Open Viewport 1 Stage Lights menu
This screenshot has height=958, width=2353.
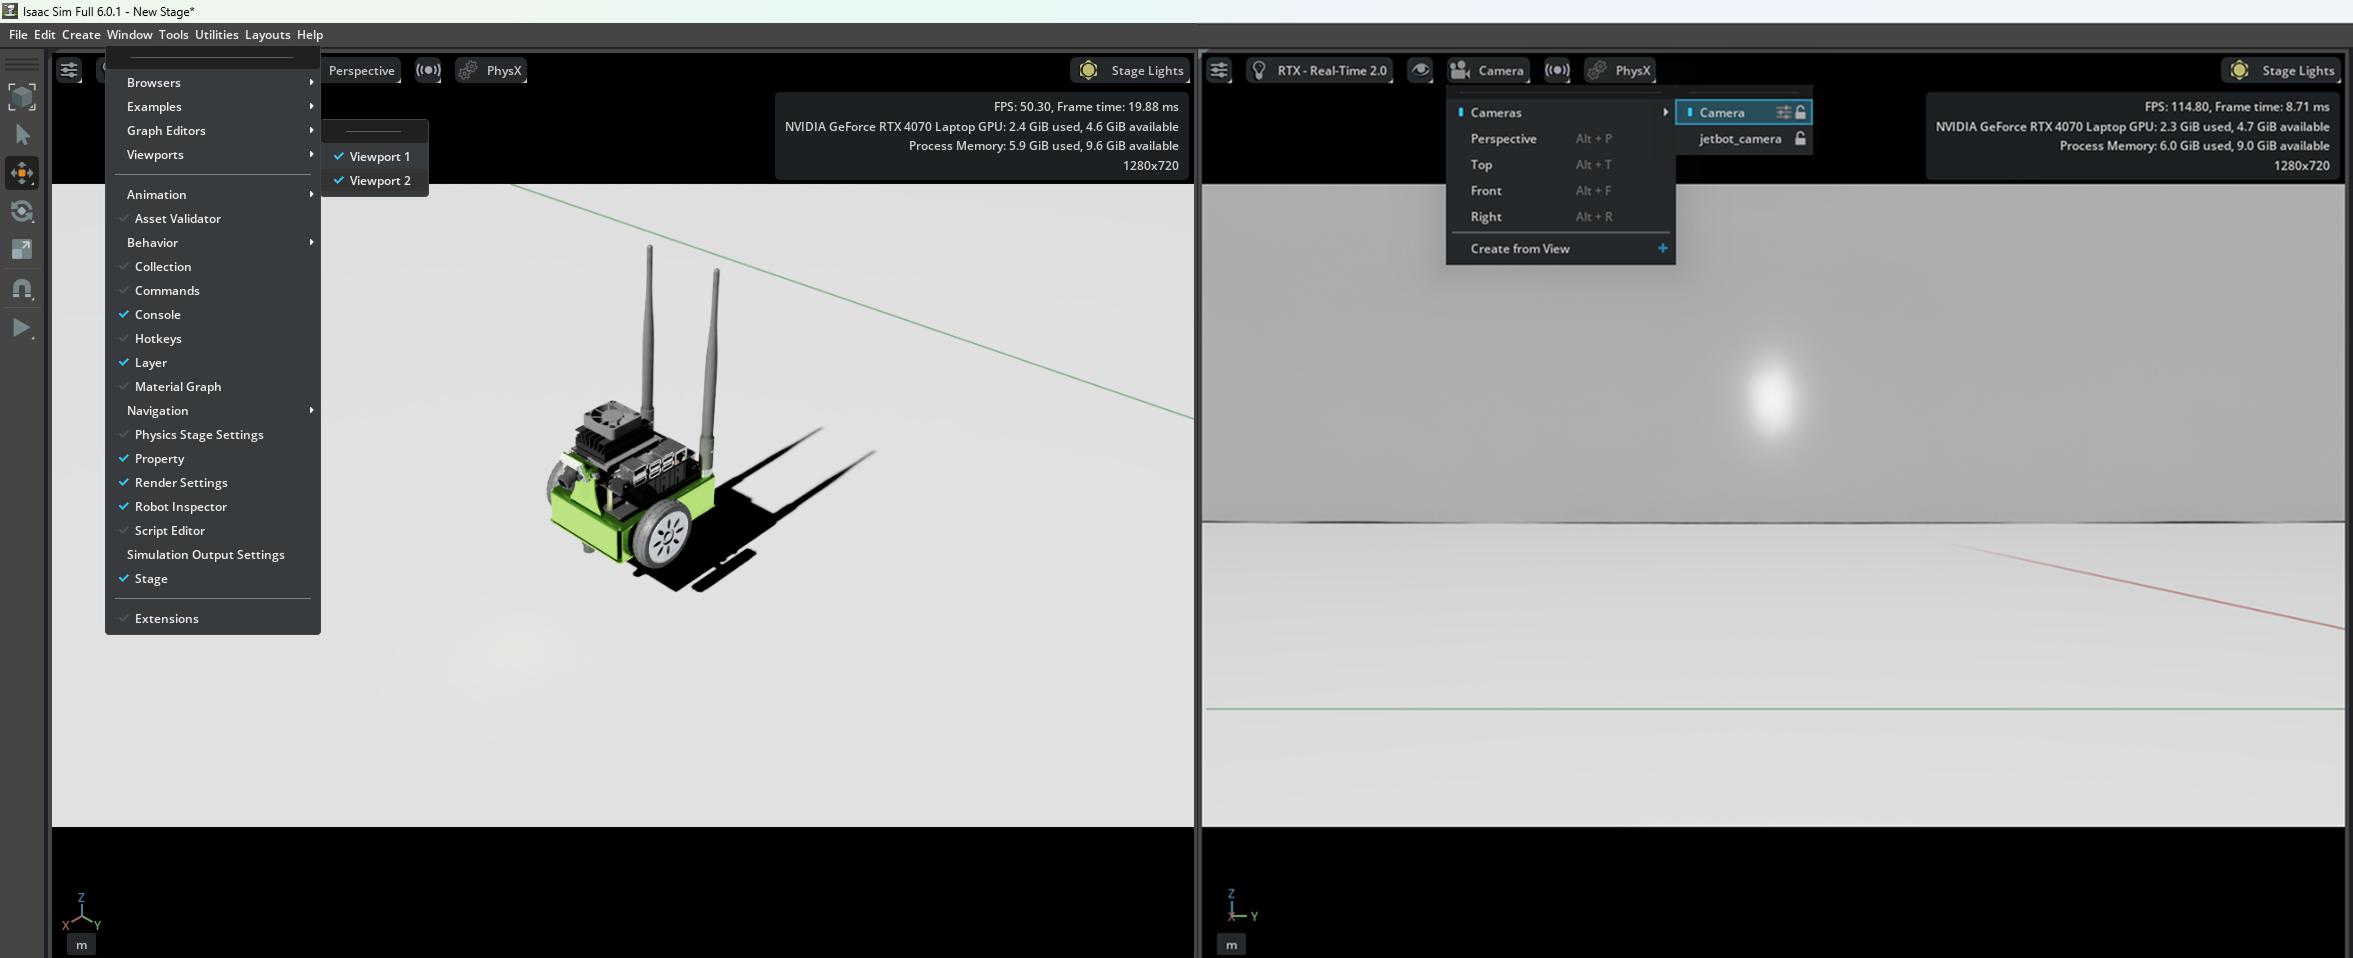click(1131, 70)
